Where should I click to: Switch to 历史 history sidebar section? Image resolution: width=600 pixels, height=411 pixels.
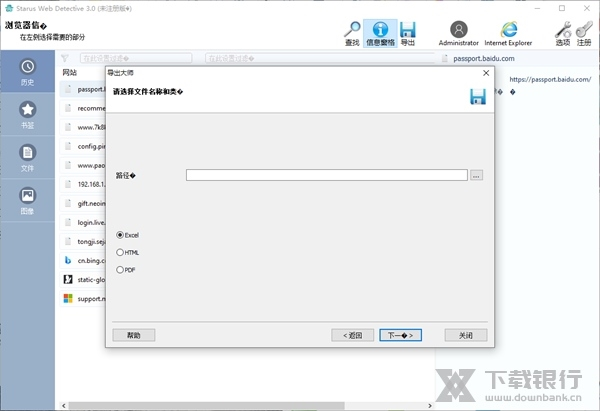click(28, 72)
